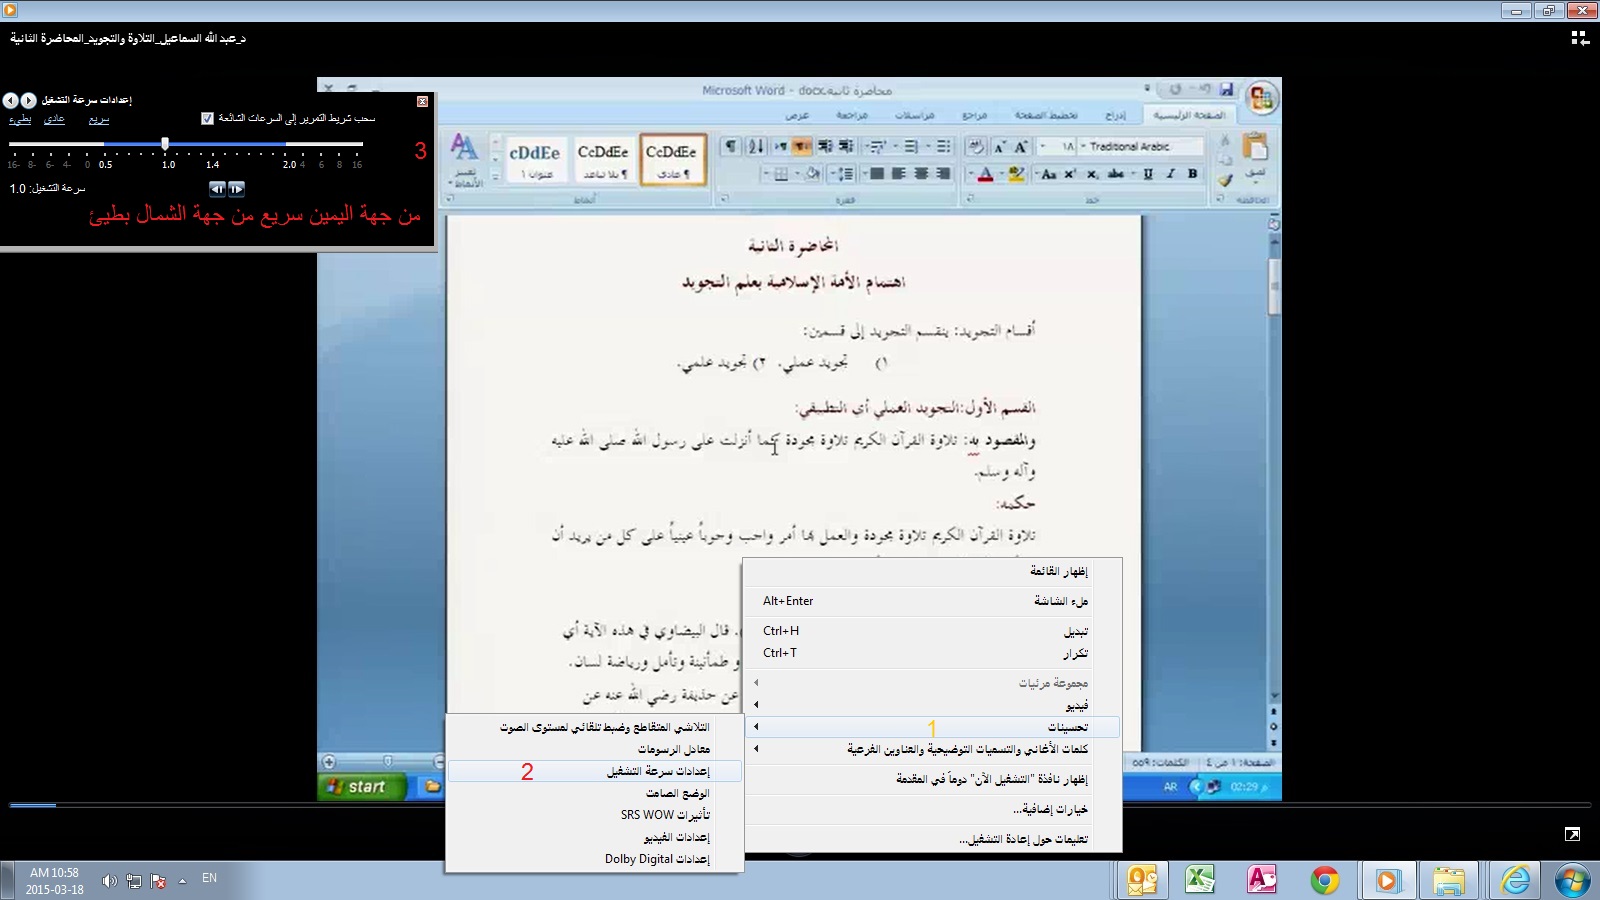Screen dimensions: 1600x900
Task: Go to next enhancement panel using right arrow
Action: tap(29, 101)
